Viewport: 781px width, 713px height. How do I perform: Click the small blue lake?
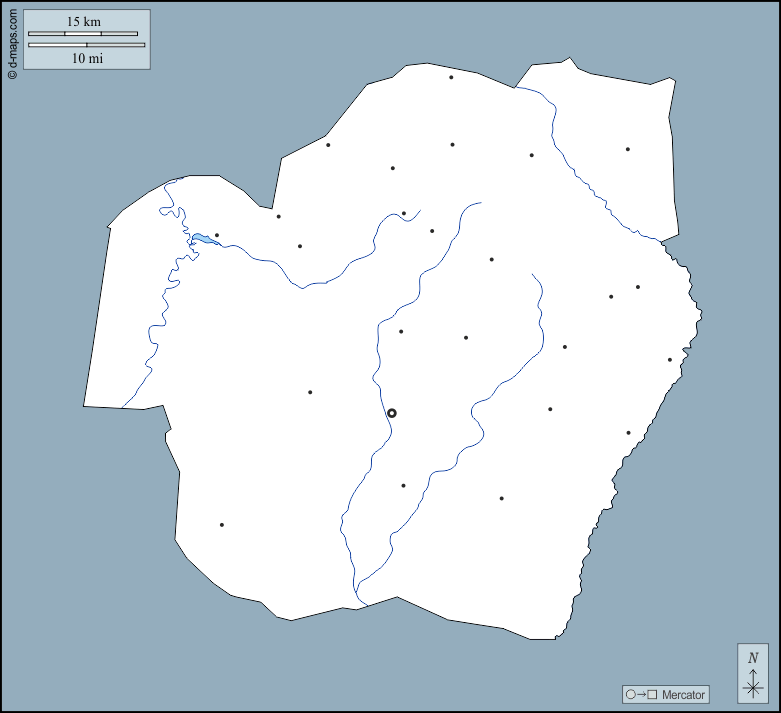click(x=201, y=239)
